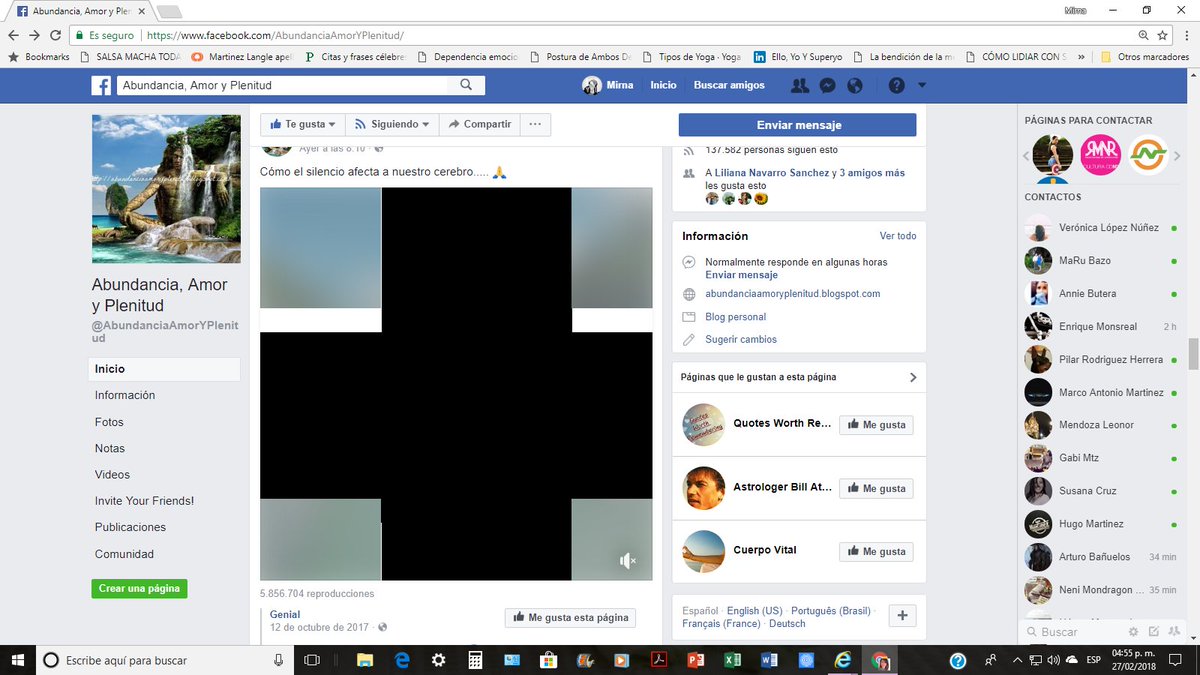Screen dimensions: 1200x675
Task: Open the calculator from the taskbar
Action: click(x=475, y=660)
